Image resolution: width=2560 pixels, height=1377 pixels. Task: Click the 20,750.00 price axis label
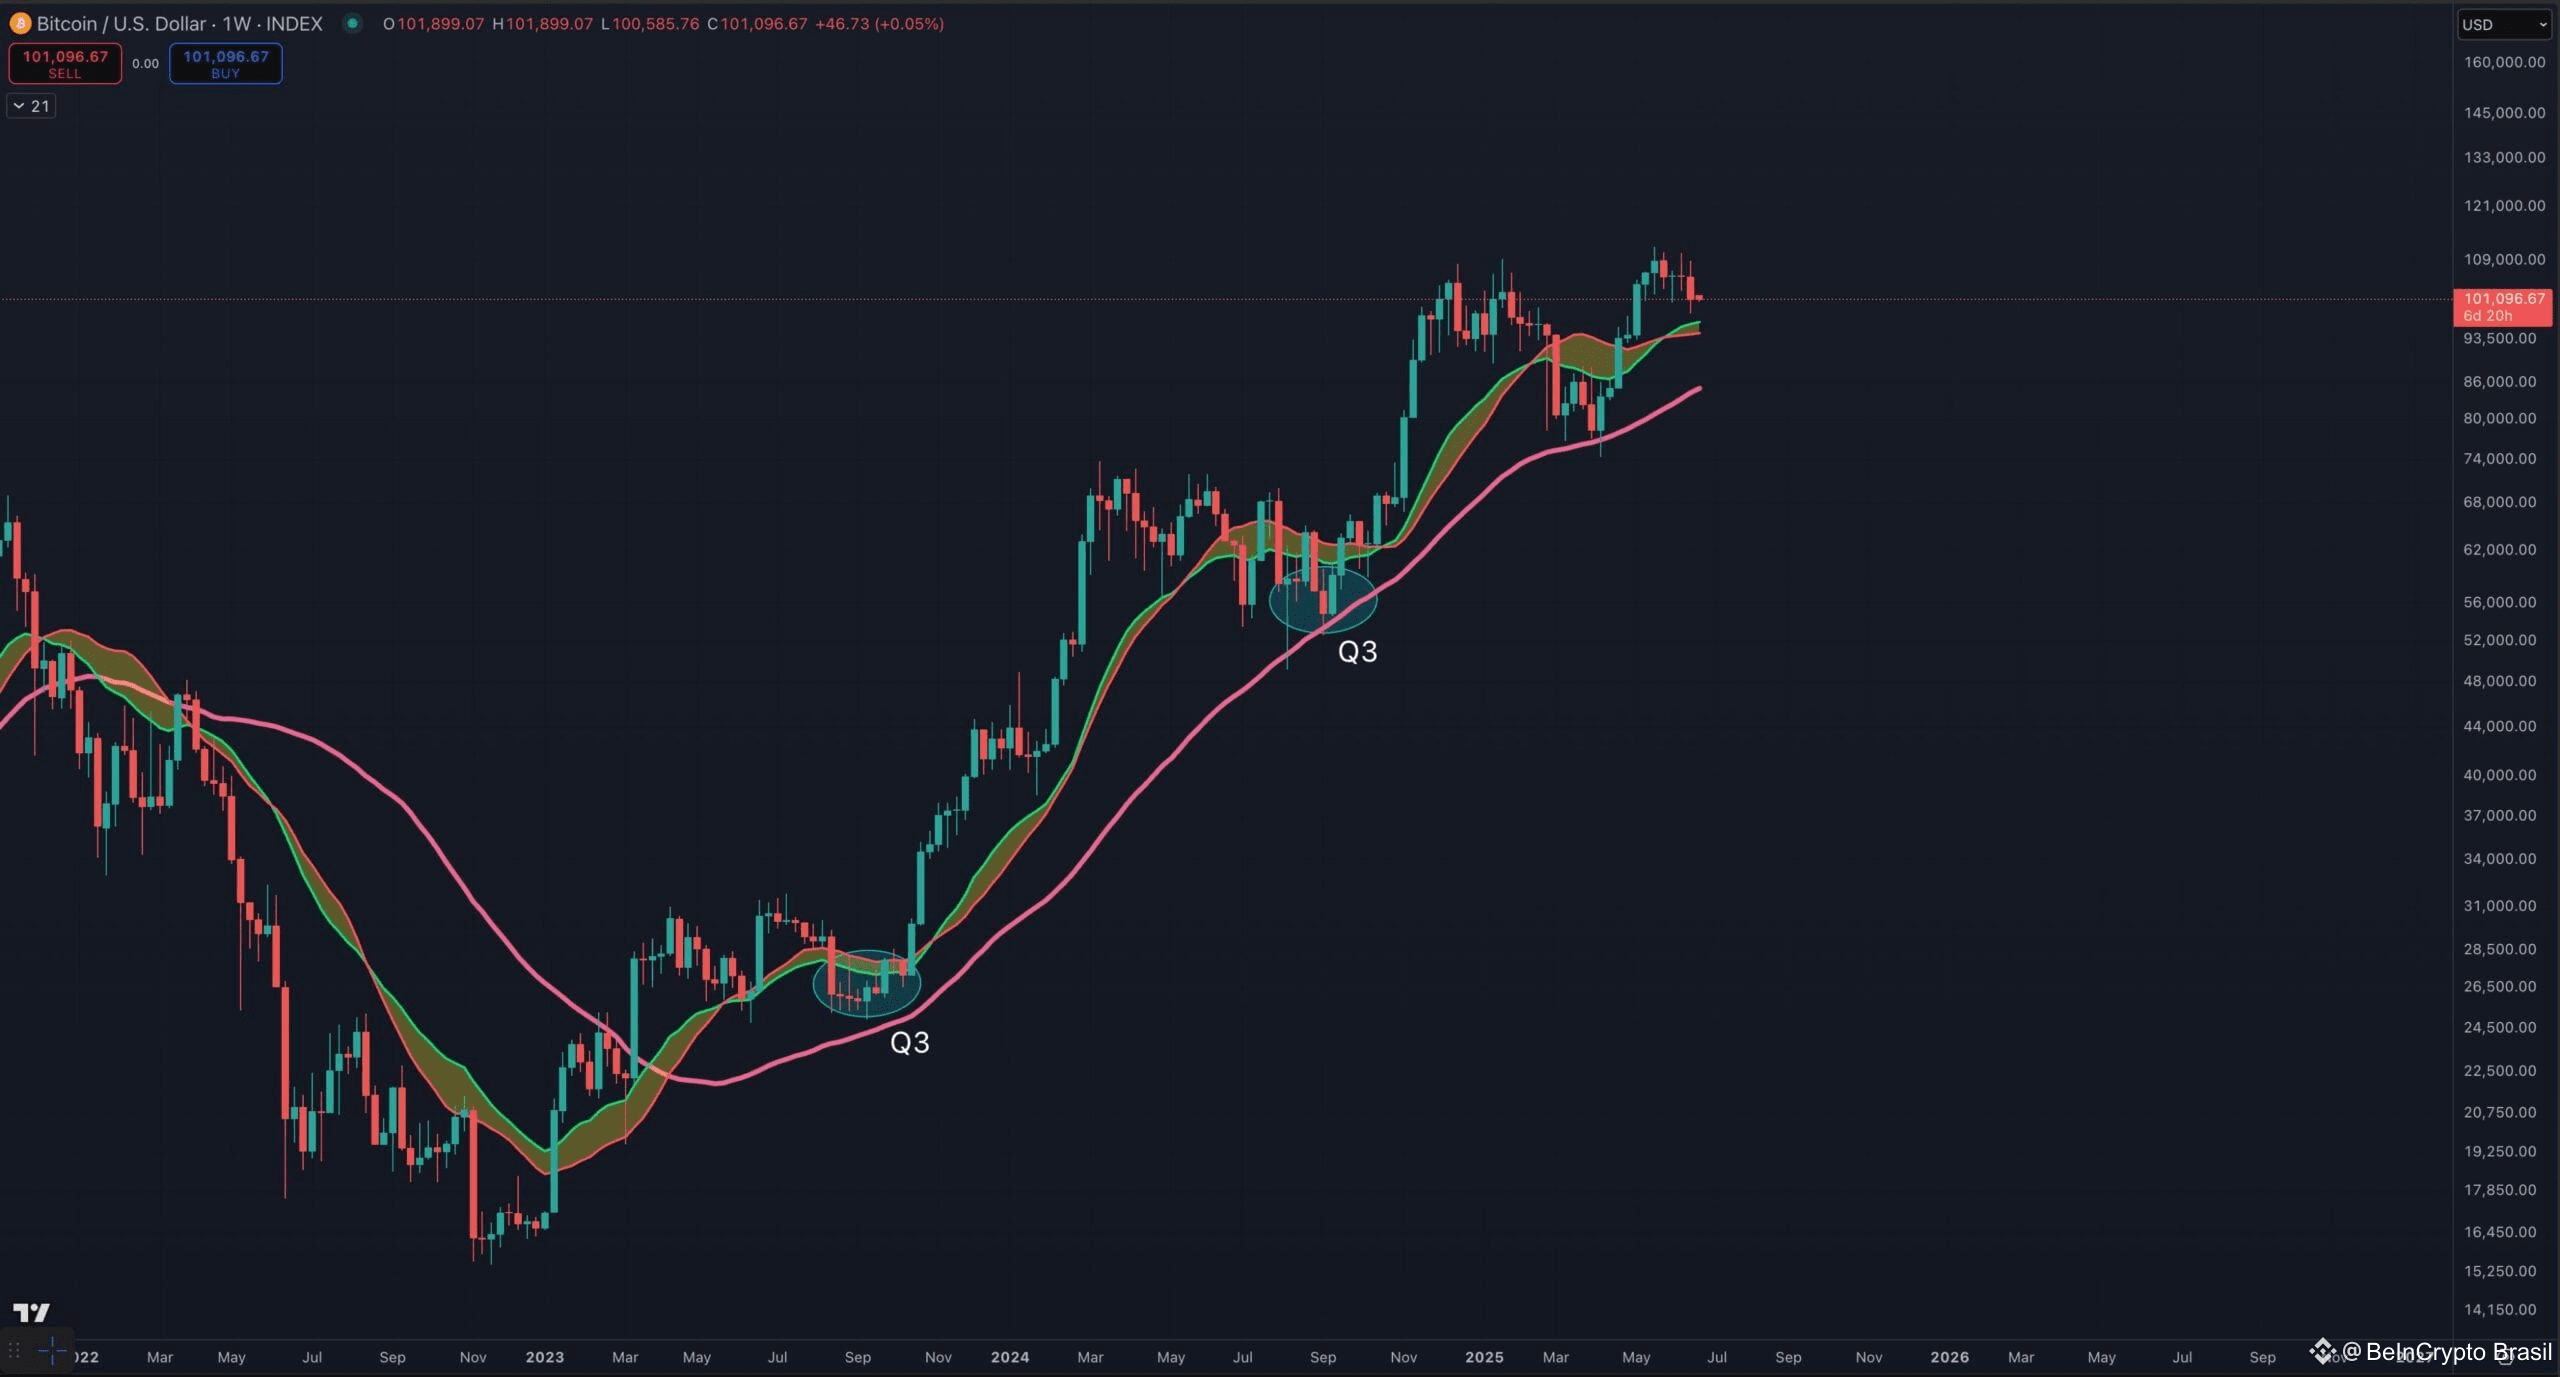[x=2500, y=1113]
